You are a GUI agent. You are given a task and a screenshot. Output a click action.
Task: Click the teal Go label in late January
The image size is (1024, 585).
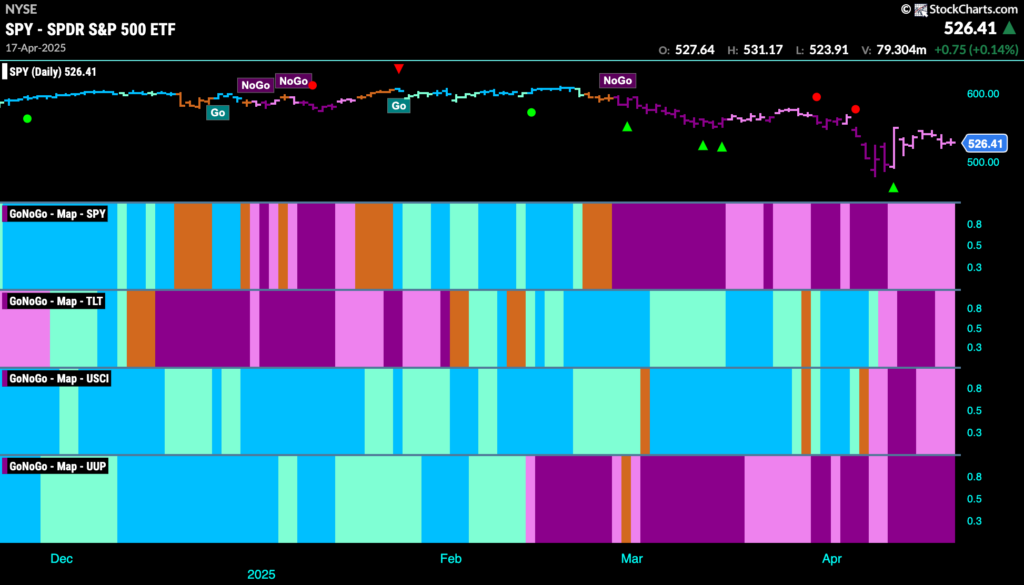coord(399,105)
